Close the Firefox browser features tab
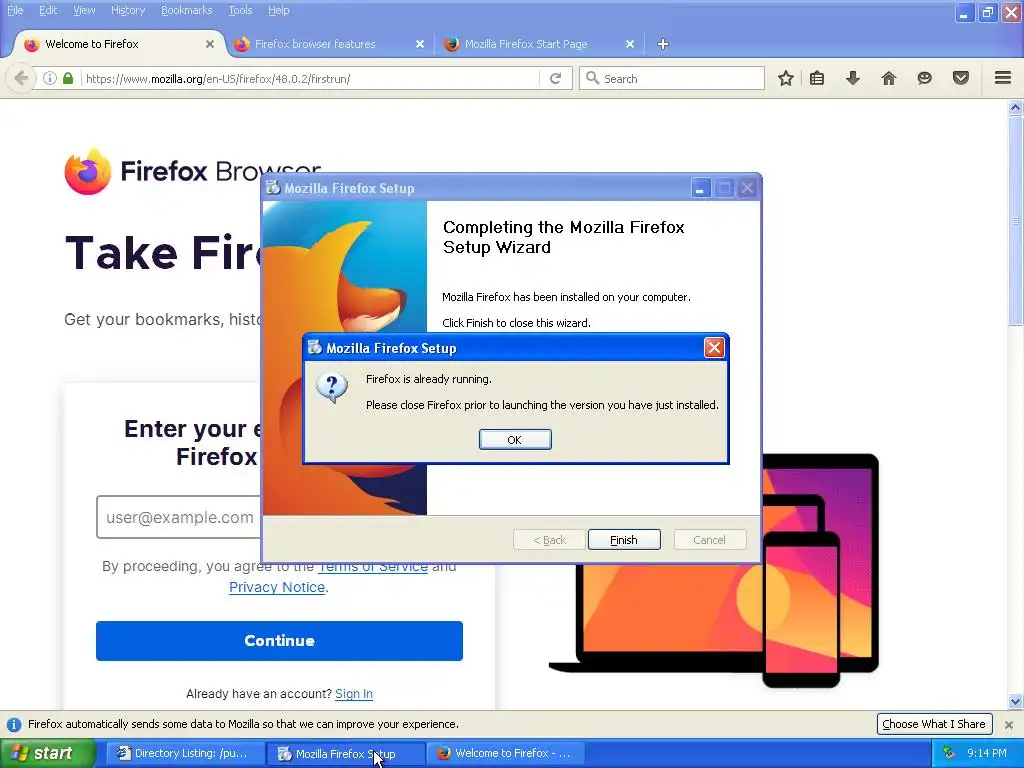The width and height of the screenshot is (1024, 768). pos(420,44)
